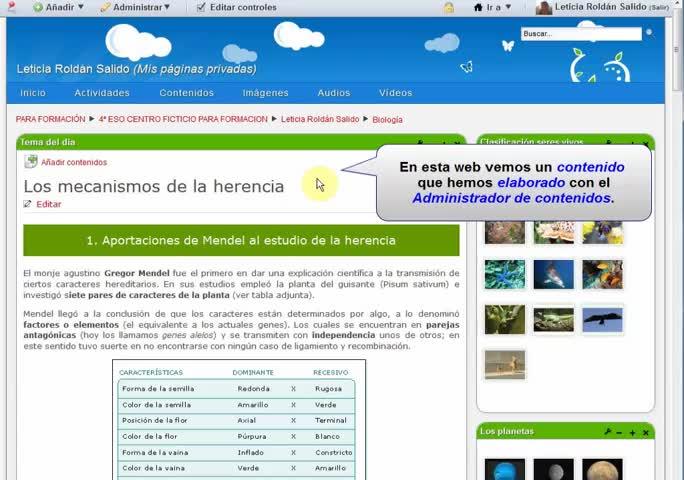Click the Forma de la semilla row
The width and height of the screenshot is (684, 480).
point(236,389)
